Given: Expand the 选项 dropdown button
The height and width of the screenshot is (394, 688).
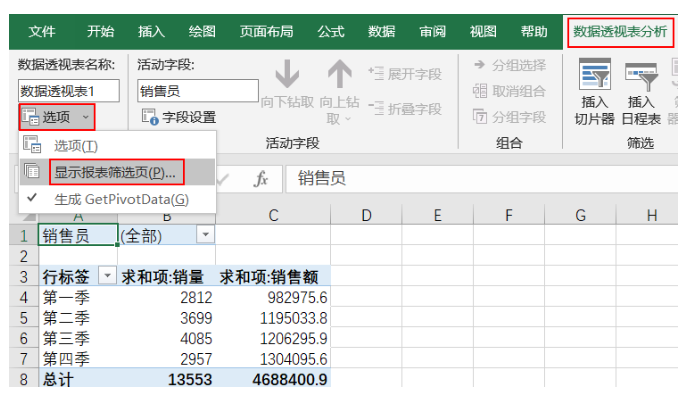Looking at the screenshot, I should click(57, 117).
